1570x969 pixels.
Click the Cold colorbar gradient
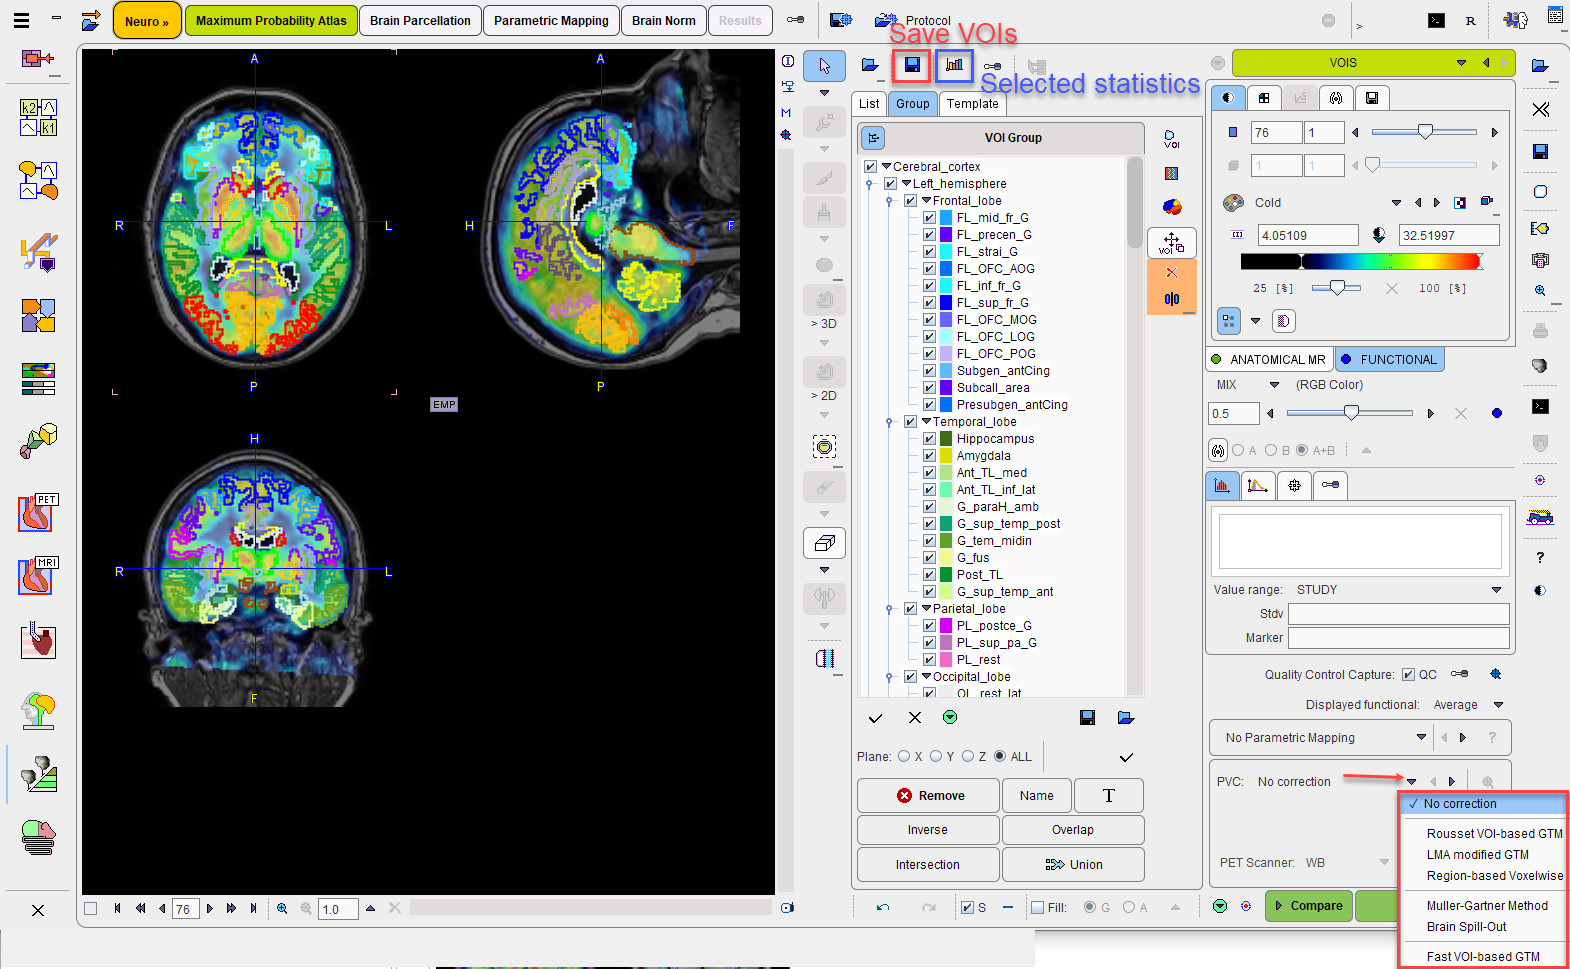pos(1360,262)
